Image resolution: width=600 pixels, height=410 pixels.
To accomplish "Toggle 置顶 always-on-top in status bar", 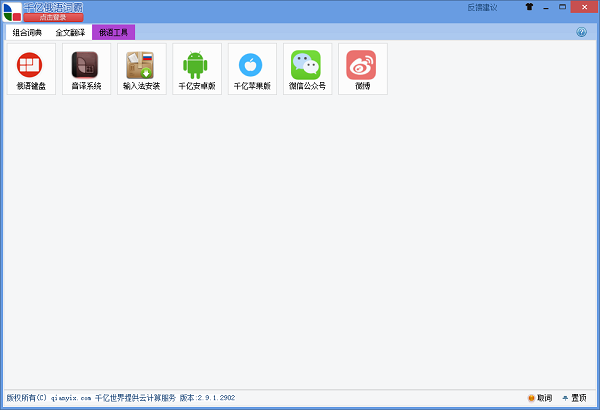I will [574, 397].
